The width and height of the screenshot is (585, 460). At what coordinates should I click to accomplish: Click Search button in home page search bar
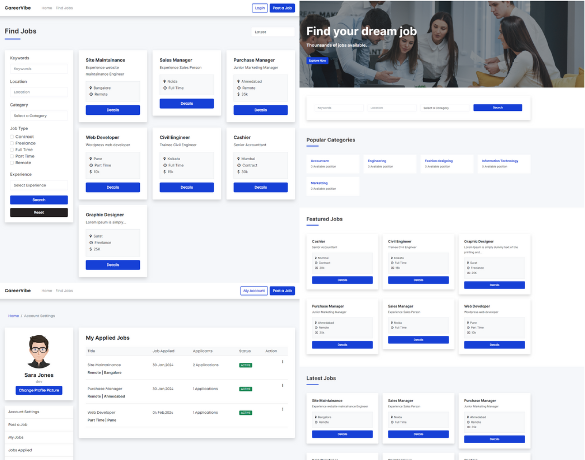498,107
